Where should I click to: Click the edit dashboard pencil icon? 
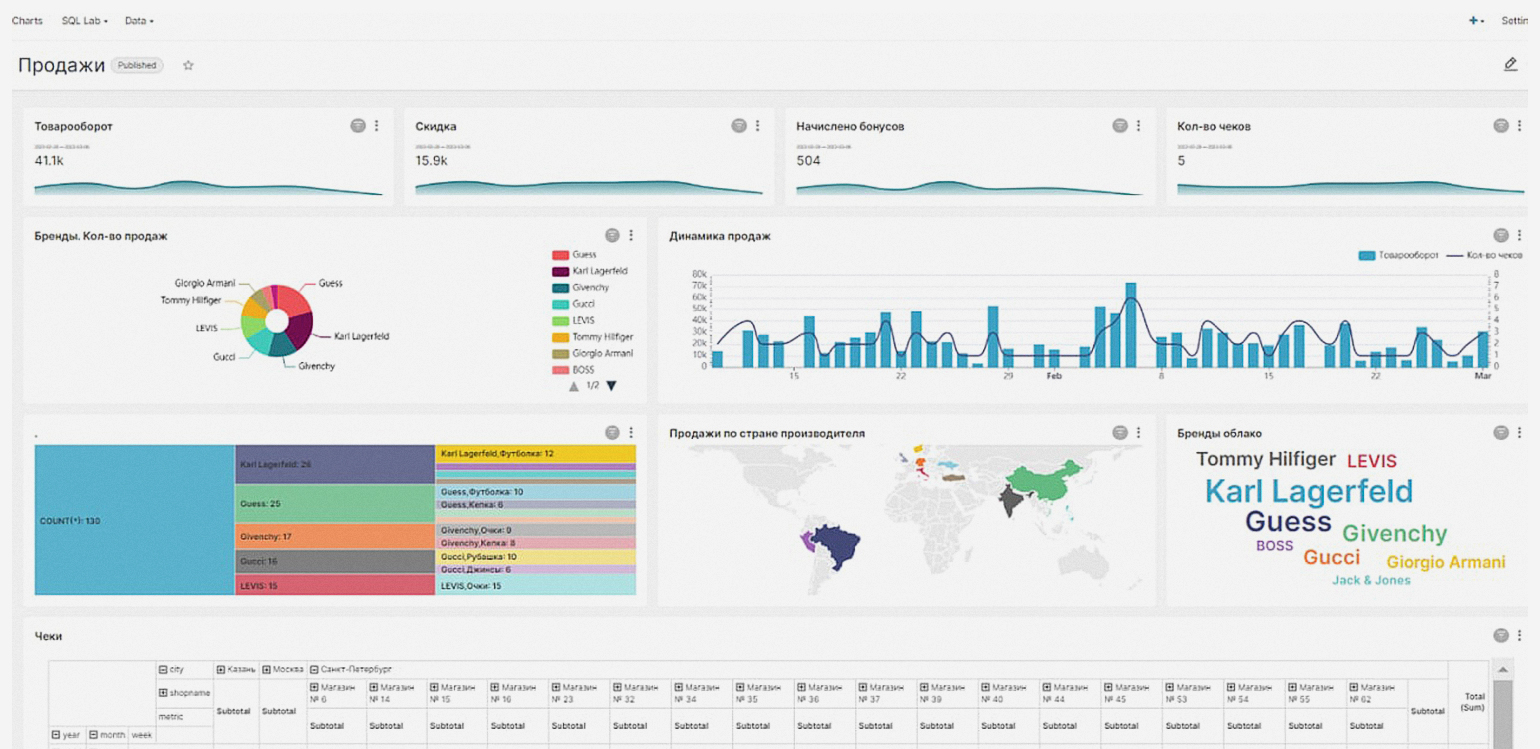1510,65
